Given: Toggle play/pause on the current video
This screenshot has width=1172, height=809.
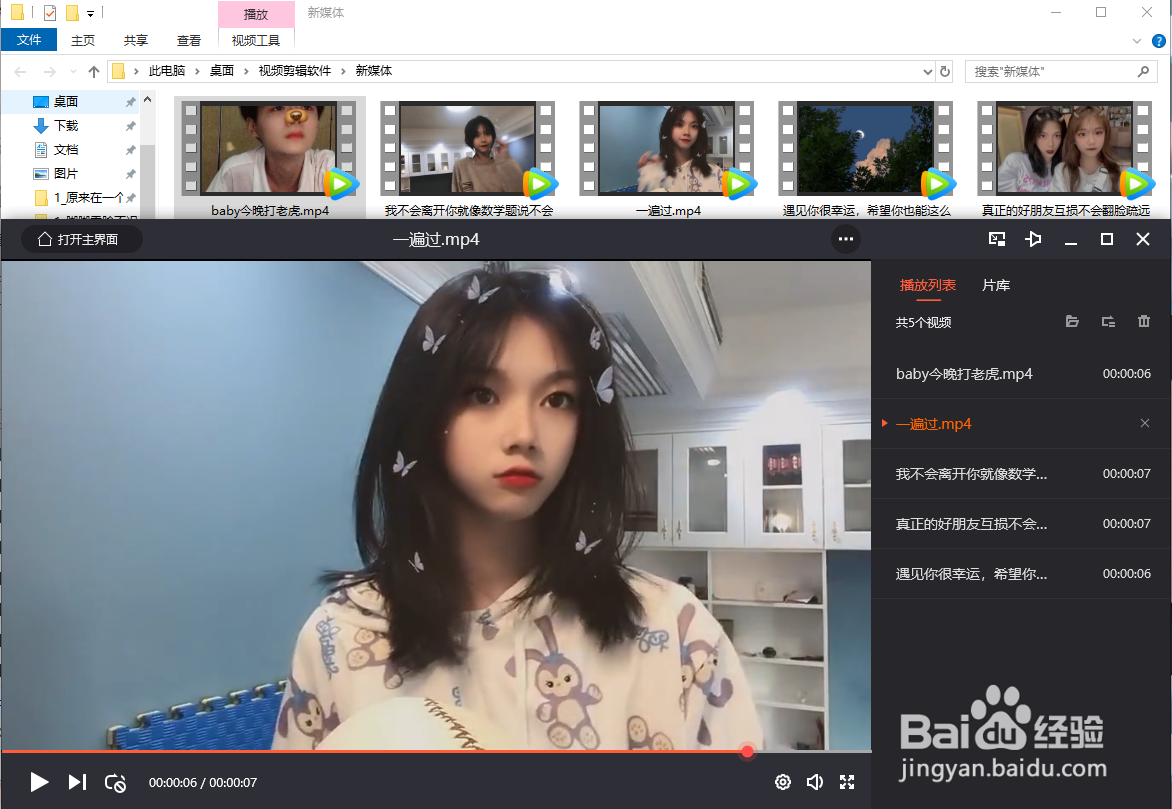Looking at the screenshot, I should [x=39, y=782].
